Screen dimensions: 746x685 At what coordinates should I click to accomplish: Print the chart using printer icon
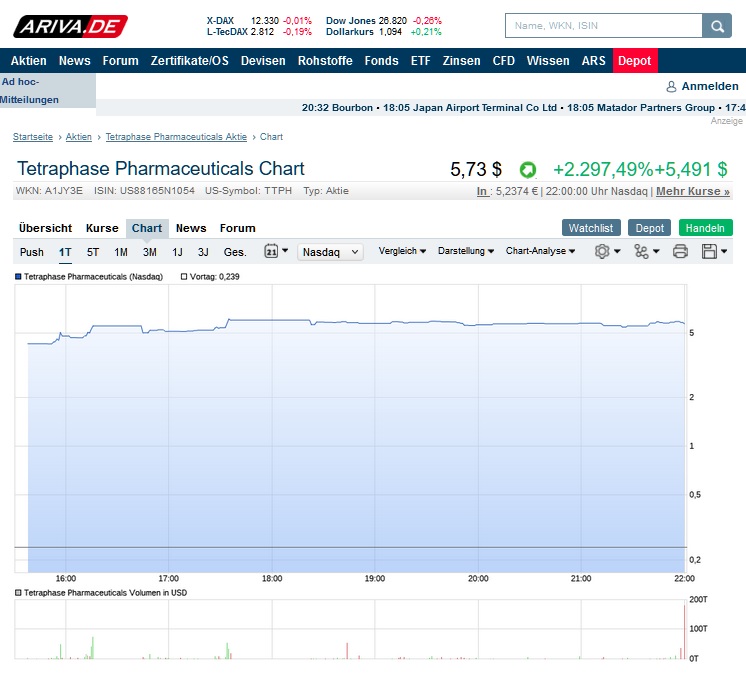coord(680,251)
